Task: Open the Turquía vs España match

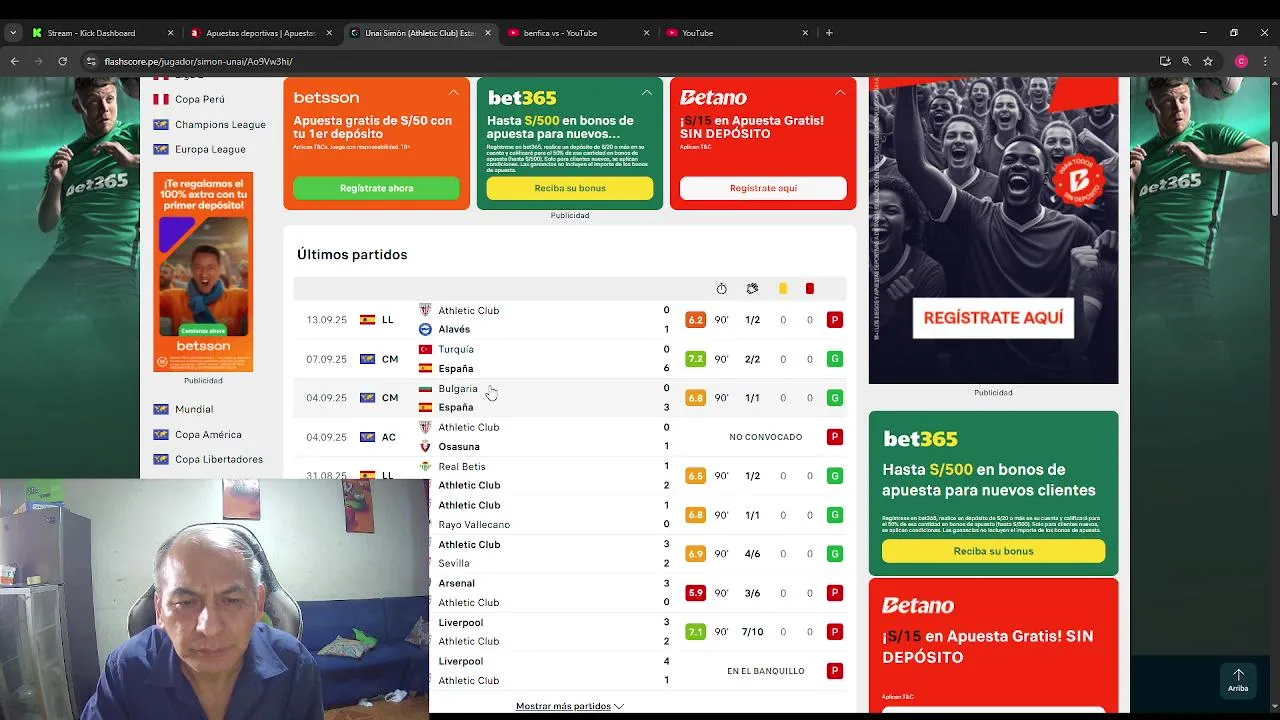Action: (570, 359)
